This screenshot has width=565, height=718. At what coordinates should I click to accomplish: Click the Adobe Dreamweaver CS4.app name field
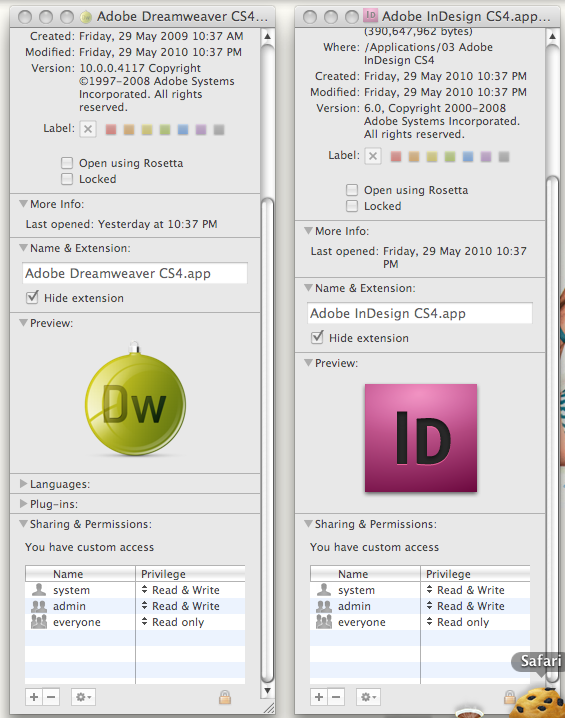tap(135, 273)
